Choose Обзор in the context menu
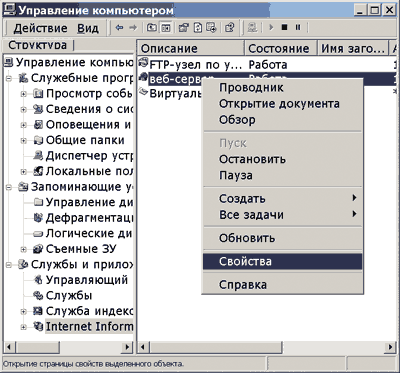This screenshot has width=400, height=373. [283, 120]
